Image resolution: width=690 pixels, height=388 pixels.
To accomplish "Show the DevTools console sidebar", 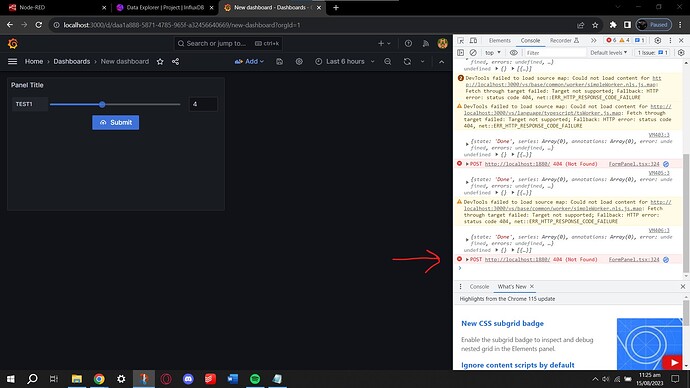I will point(460,53).
